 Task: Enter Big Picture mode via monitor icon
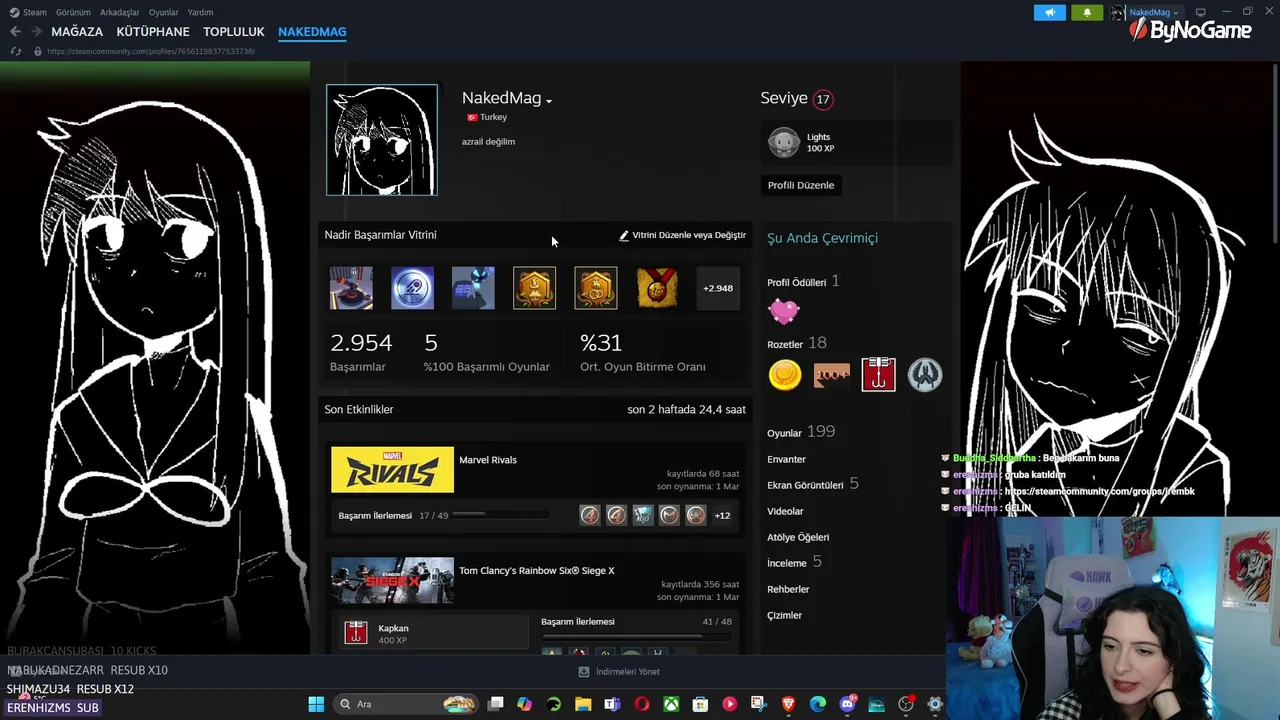point(1201,12)
